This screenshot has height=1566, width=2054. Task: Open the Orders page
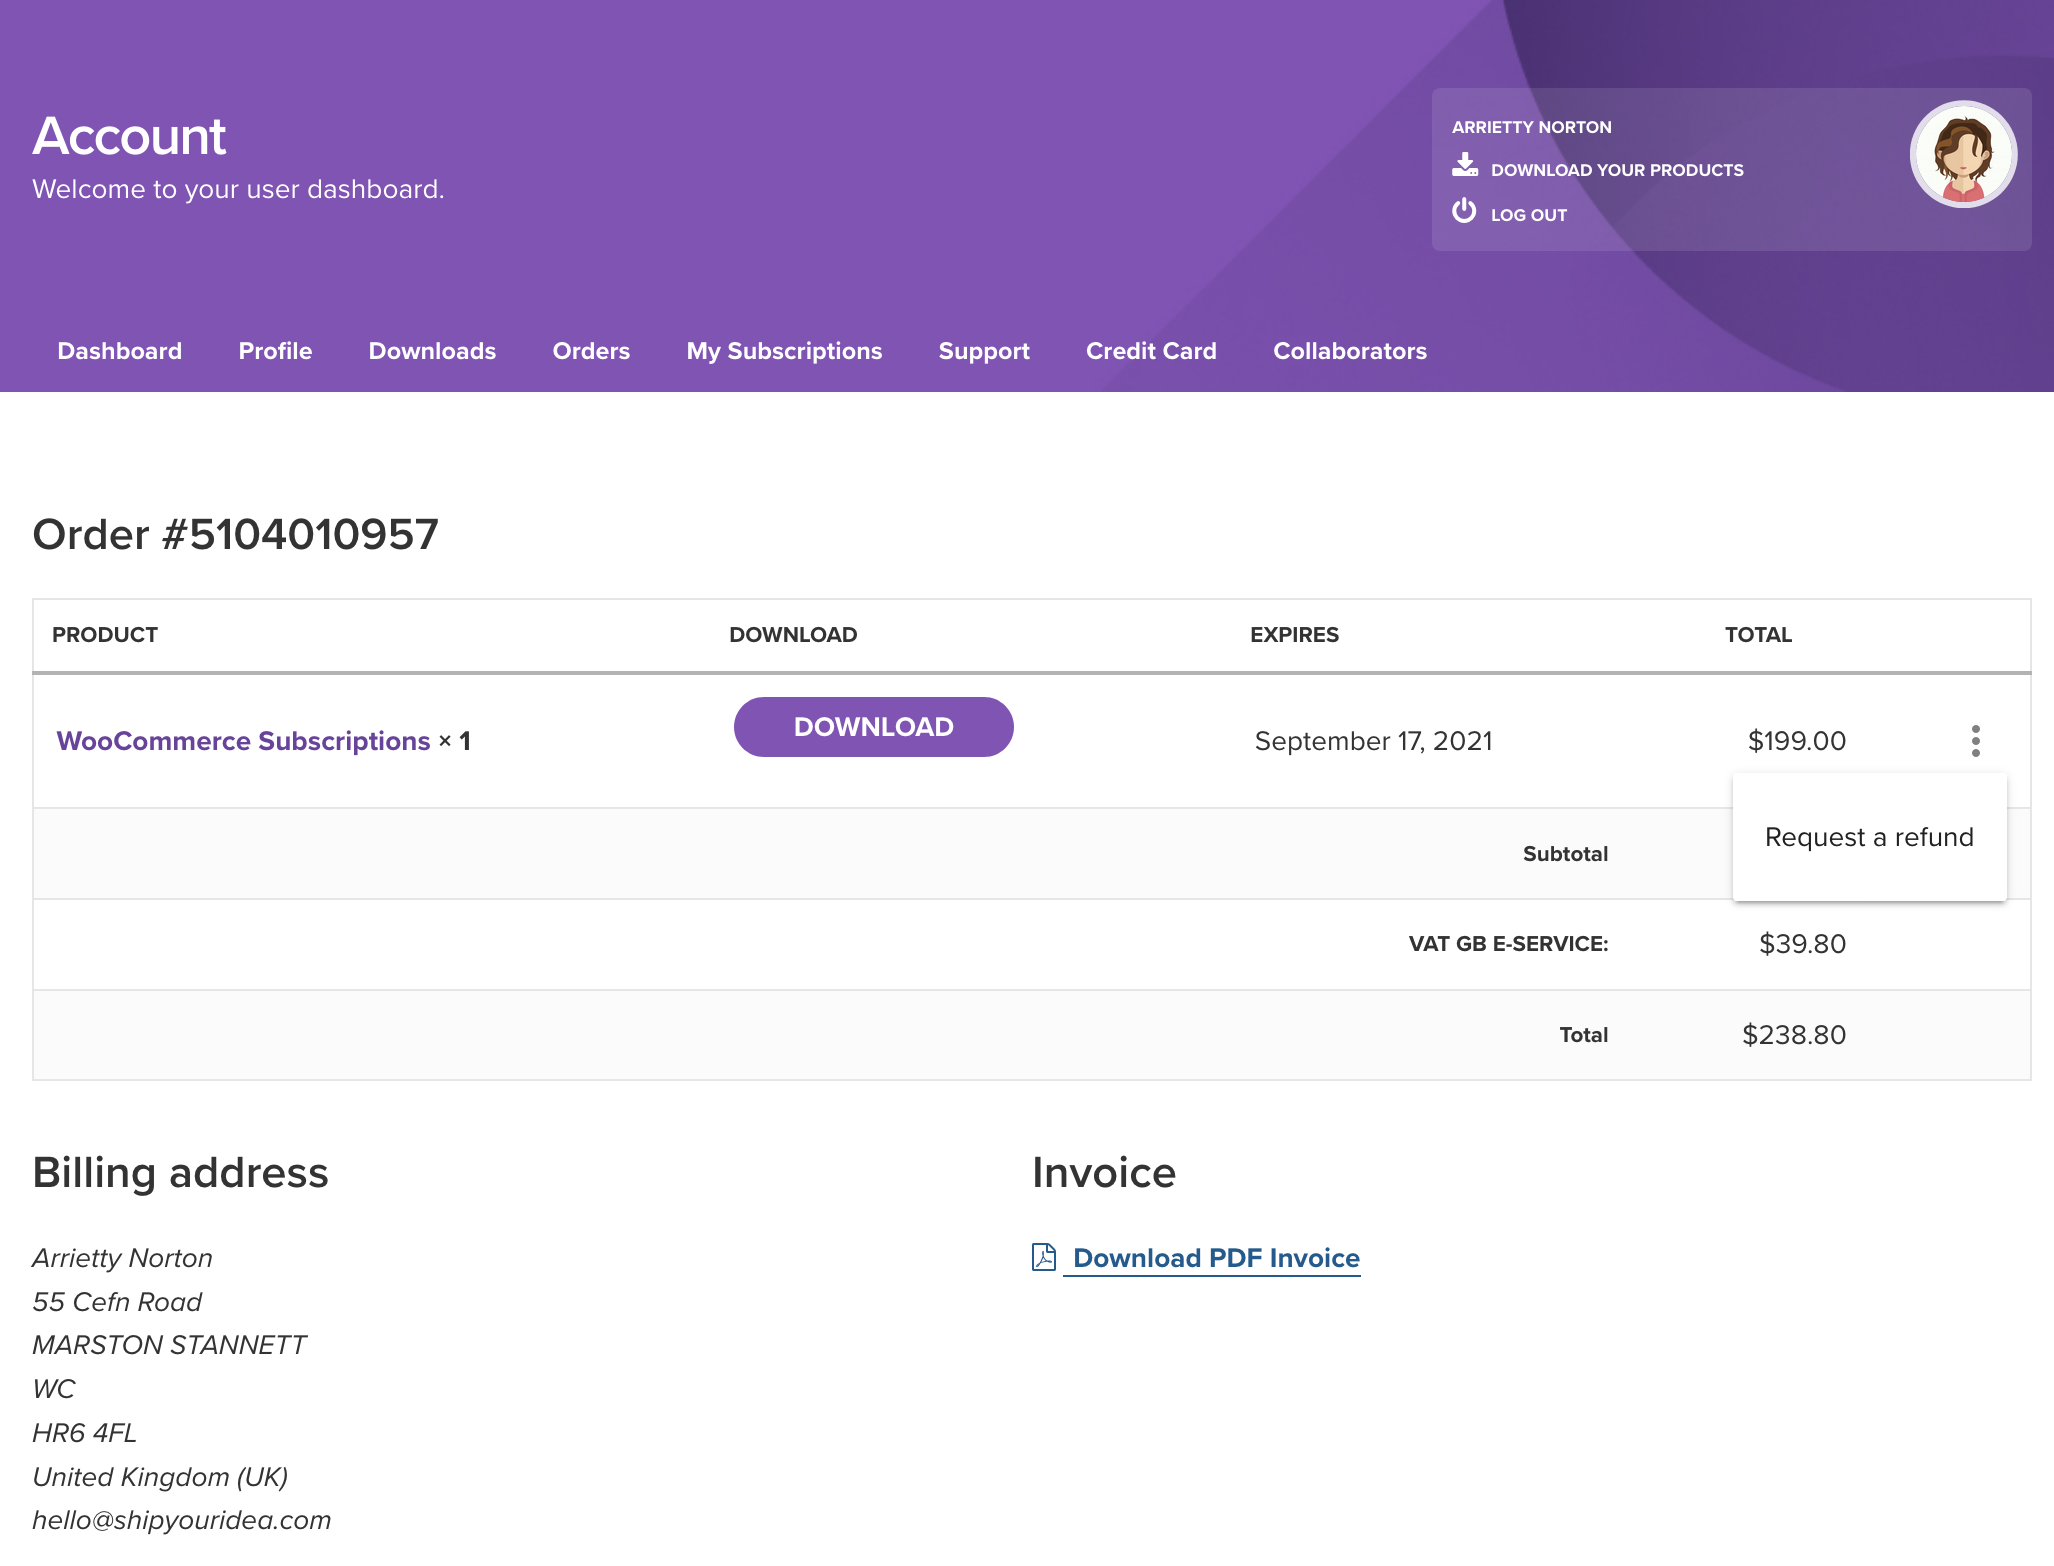coord(591,351)
